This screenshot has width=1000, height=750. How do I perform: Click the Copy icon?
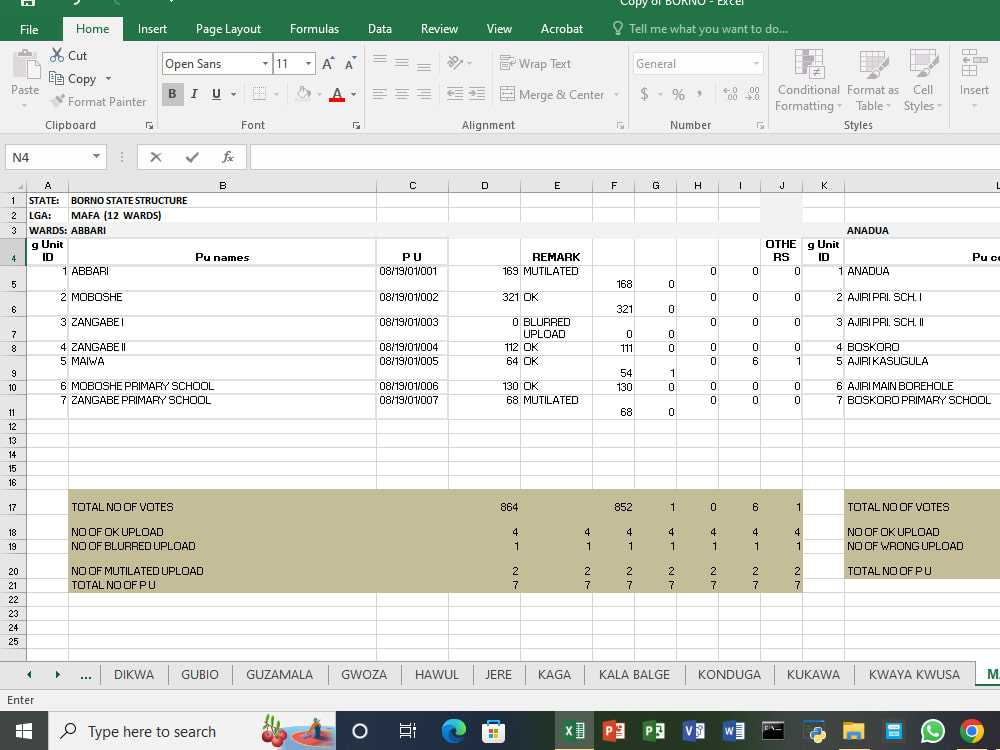pos(57,78)
